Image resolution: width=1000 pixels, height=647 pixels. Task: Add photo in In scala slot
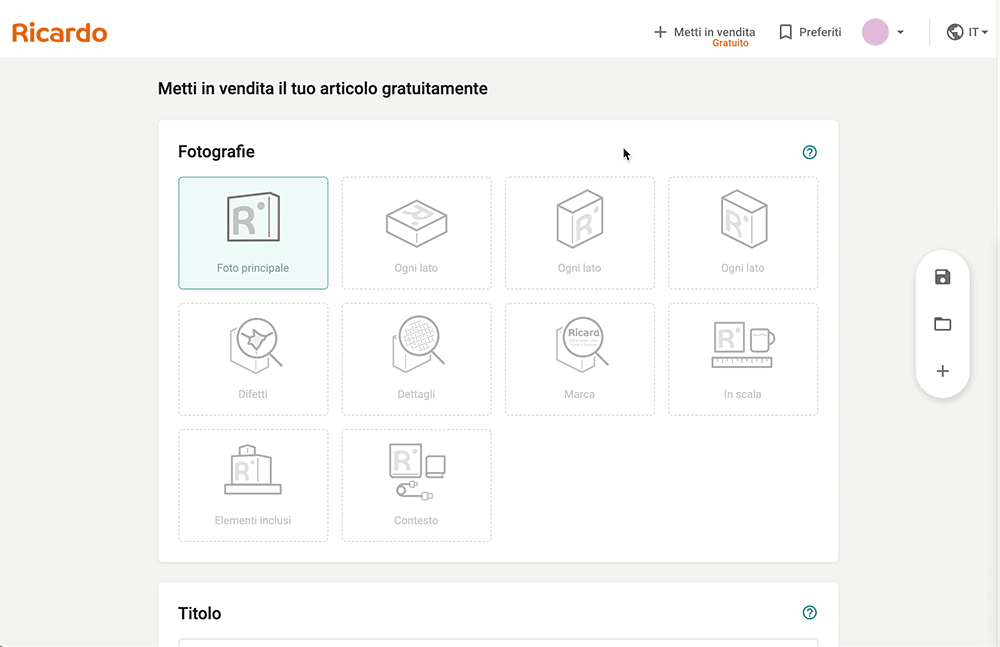click(743, 359)
